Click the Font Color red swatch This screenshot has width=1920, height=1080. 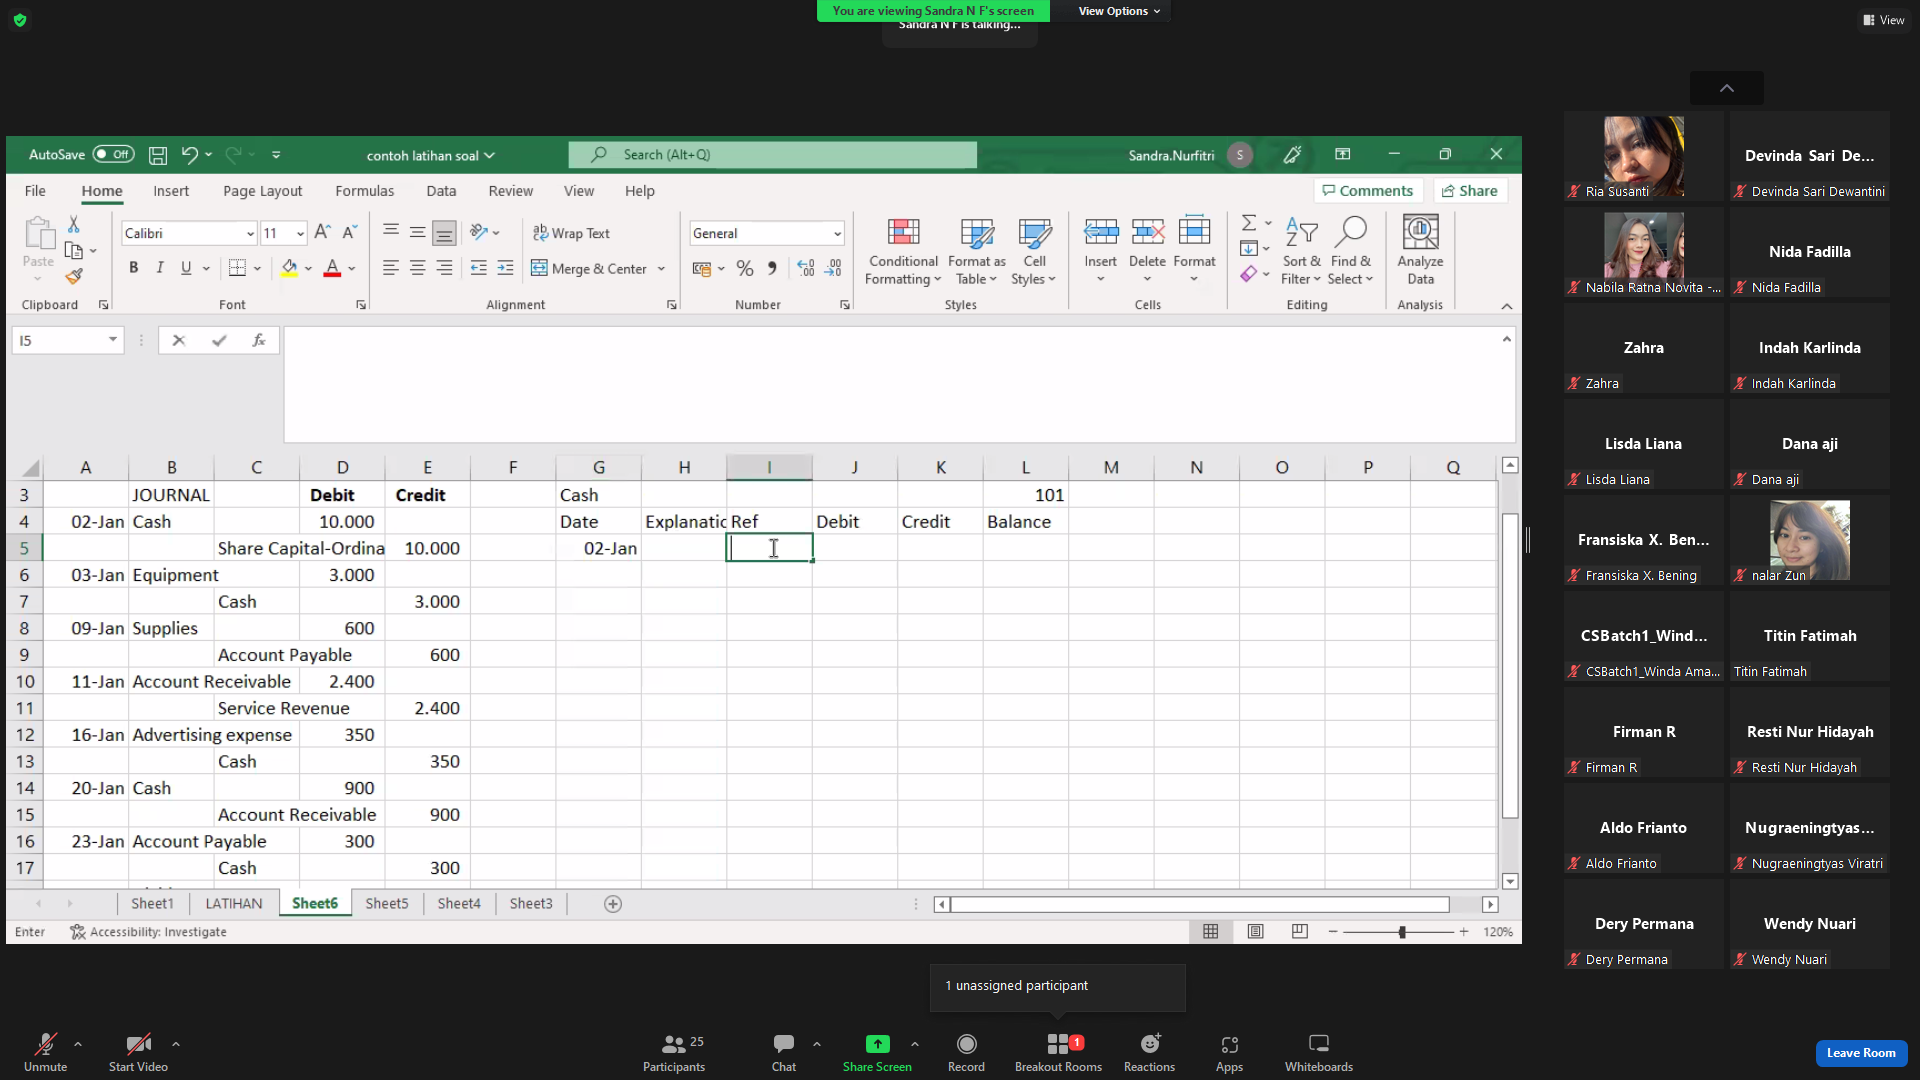coord(332,268)
